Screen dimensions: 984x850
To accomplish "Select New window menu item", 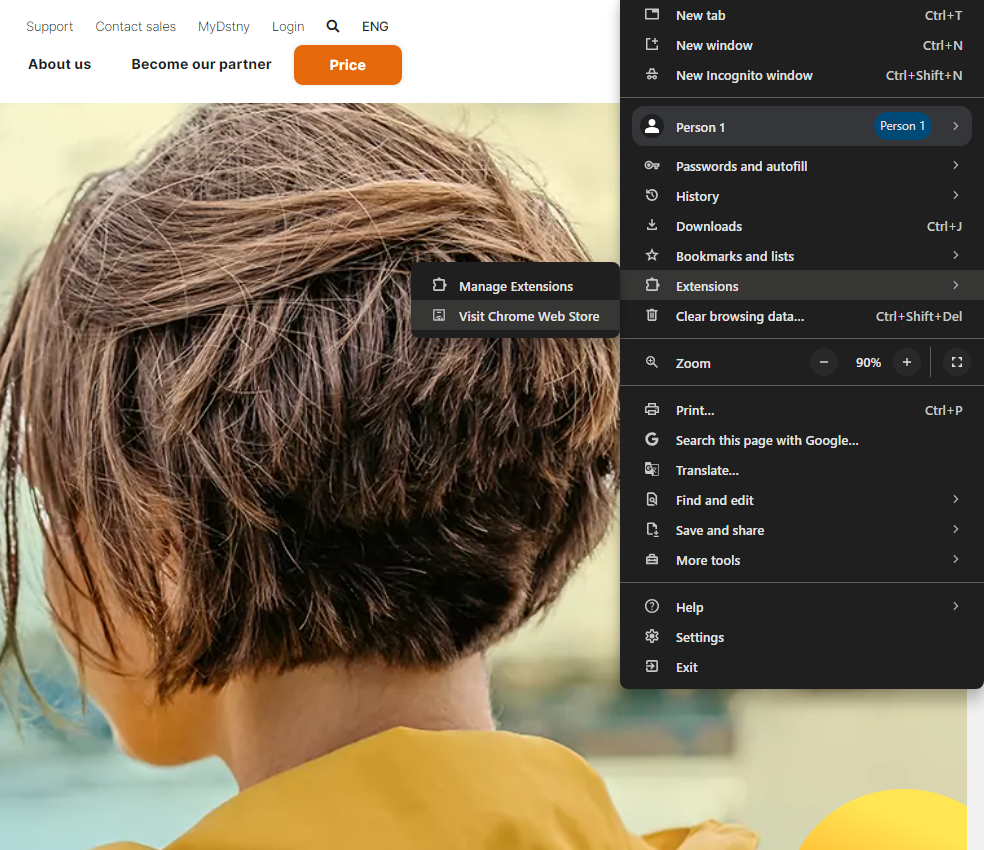I will click(802, 45).
